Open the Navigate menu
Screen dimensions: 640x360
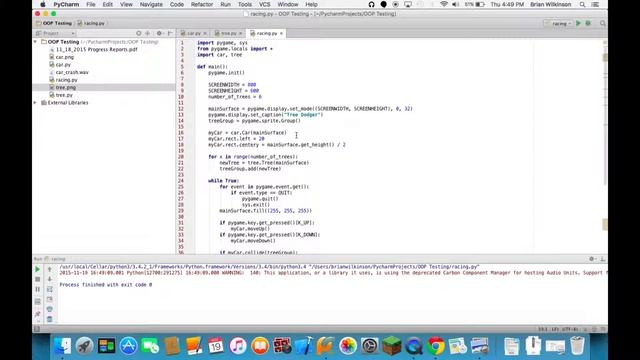[151, 4]
